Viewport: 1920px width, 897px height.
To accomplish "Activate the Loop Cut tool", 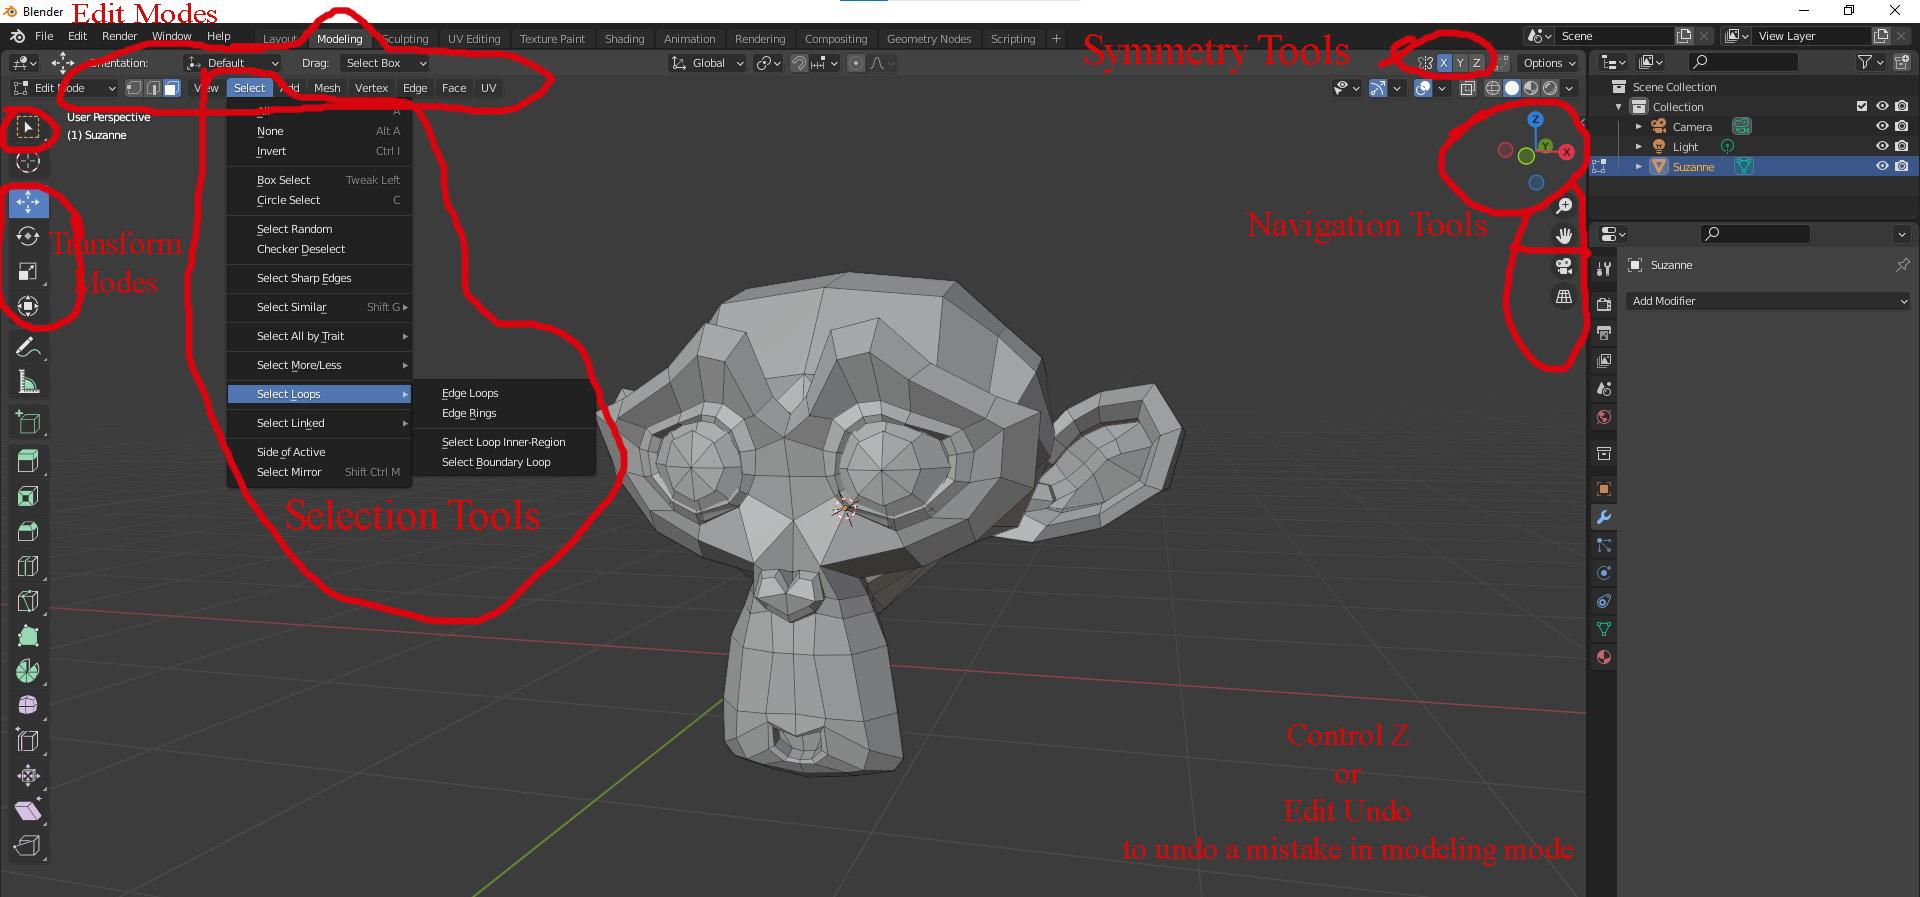I will coord(28,566).
